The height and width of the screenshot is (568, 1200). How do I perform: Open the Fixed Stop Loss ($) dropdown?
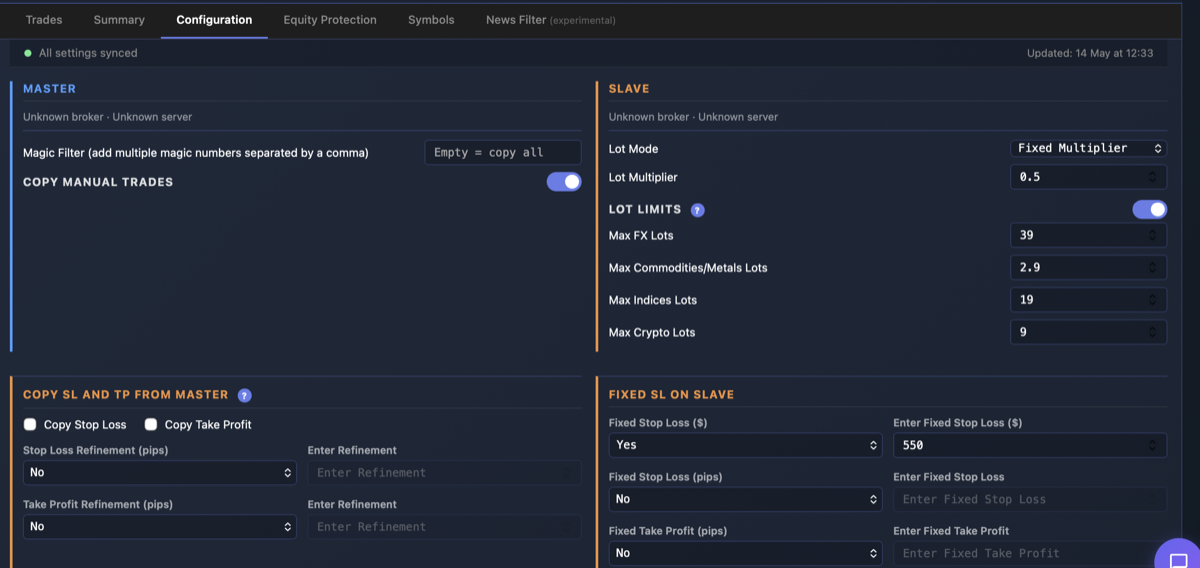point(745,445)
